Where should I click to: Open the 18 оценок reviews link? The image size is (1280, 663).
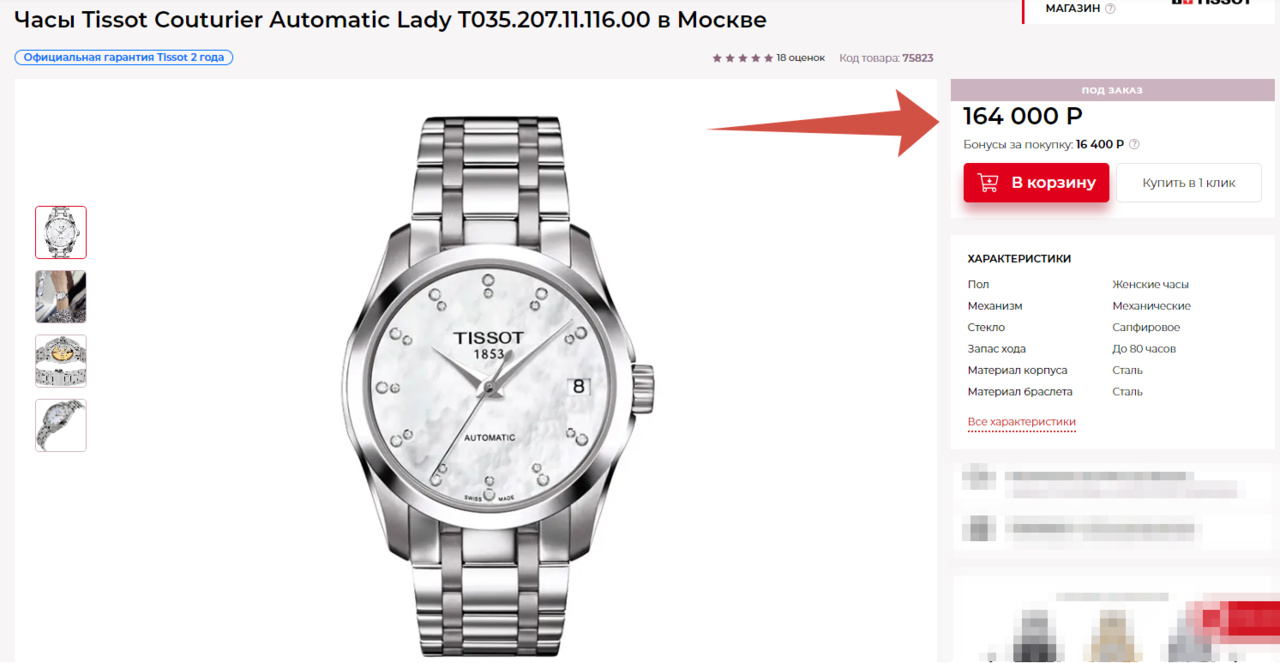pos(800,58)
